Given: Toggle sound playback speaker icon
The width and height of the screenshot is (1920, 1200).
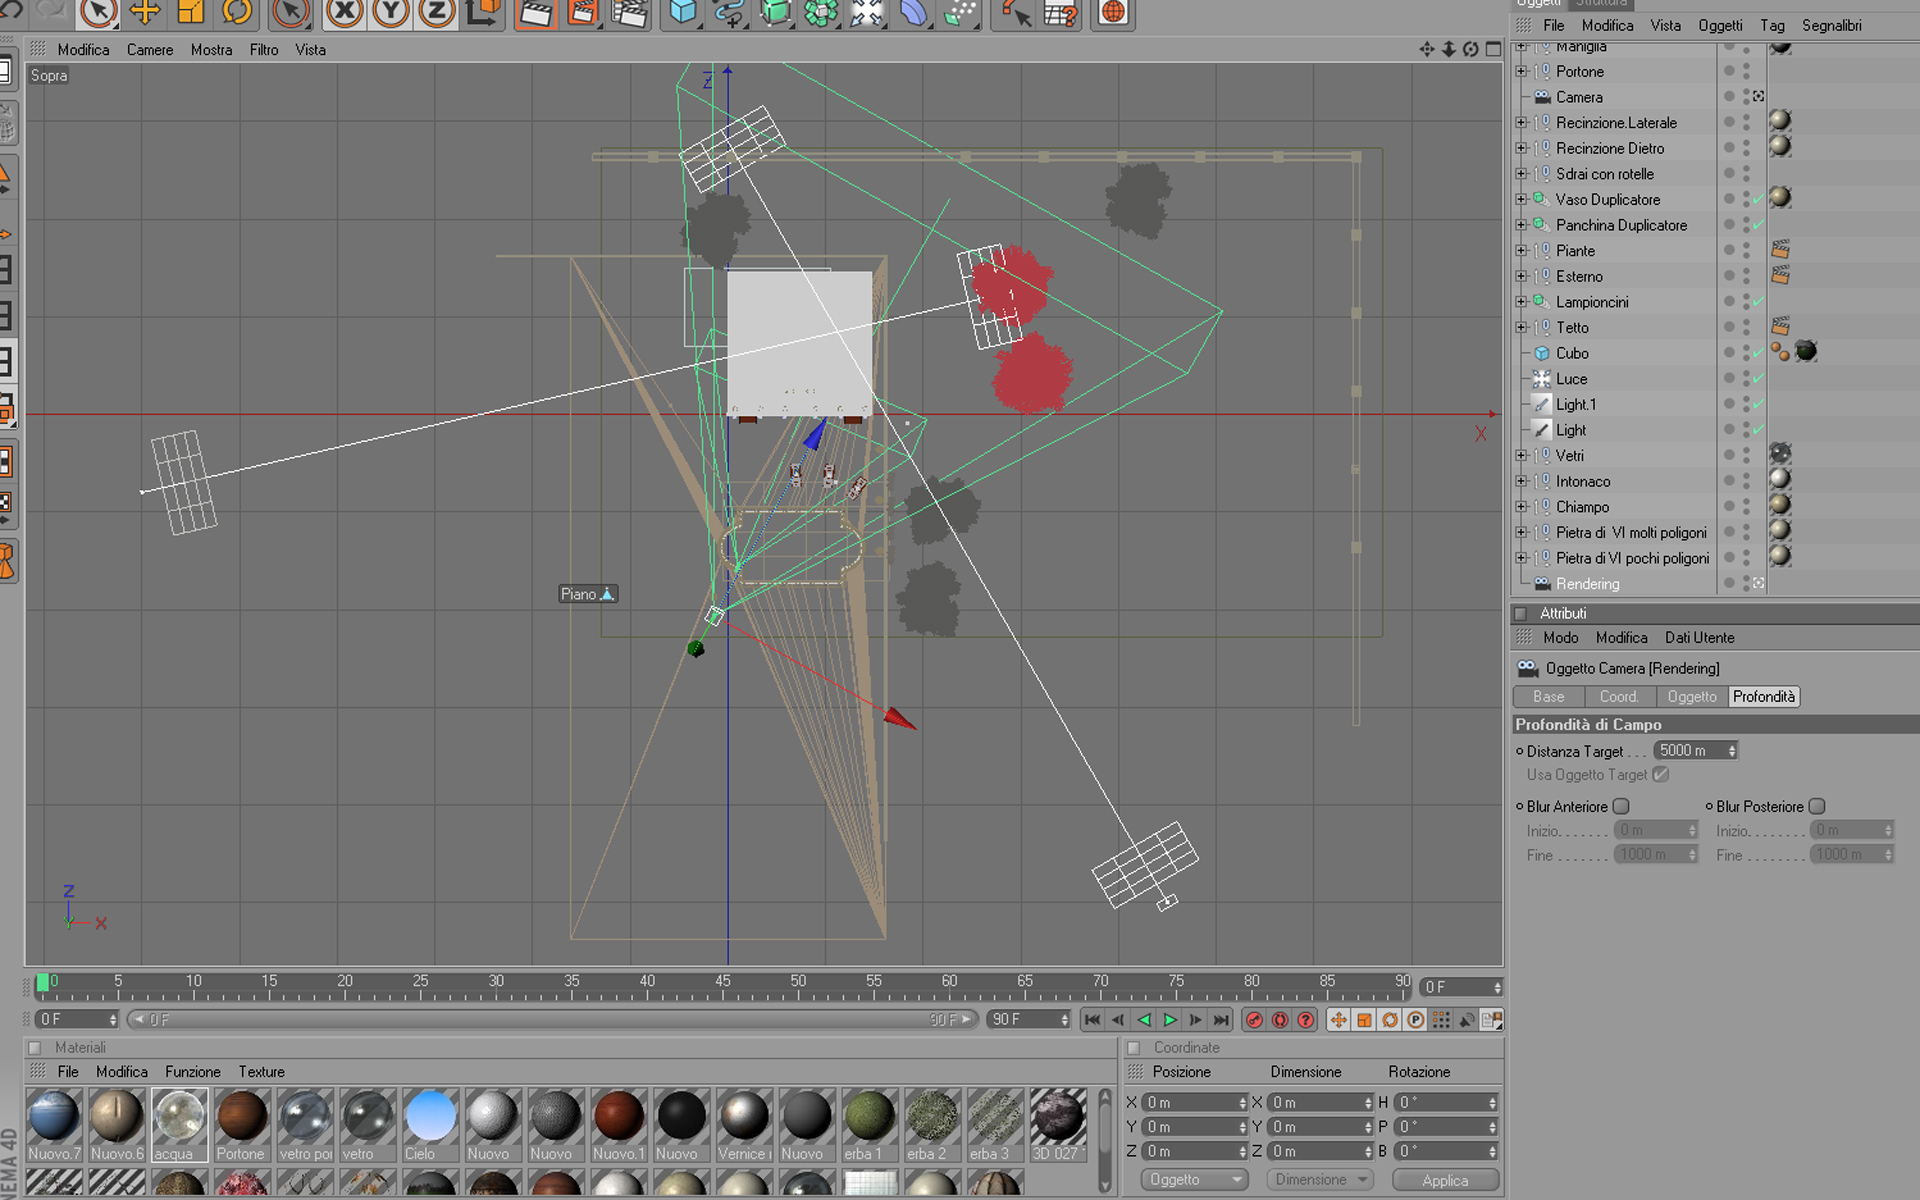Looking at the screenshot, I should pyautogui.click(x=1466, y=1020).
